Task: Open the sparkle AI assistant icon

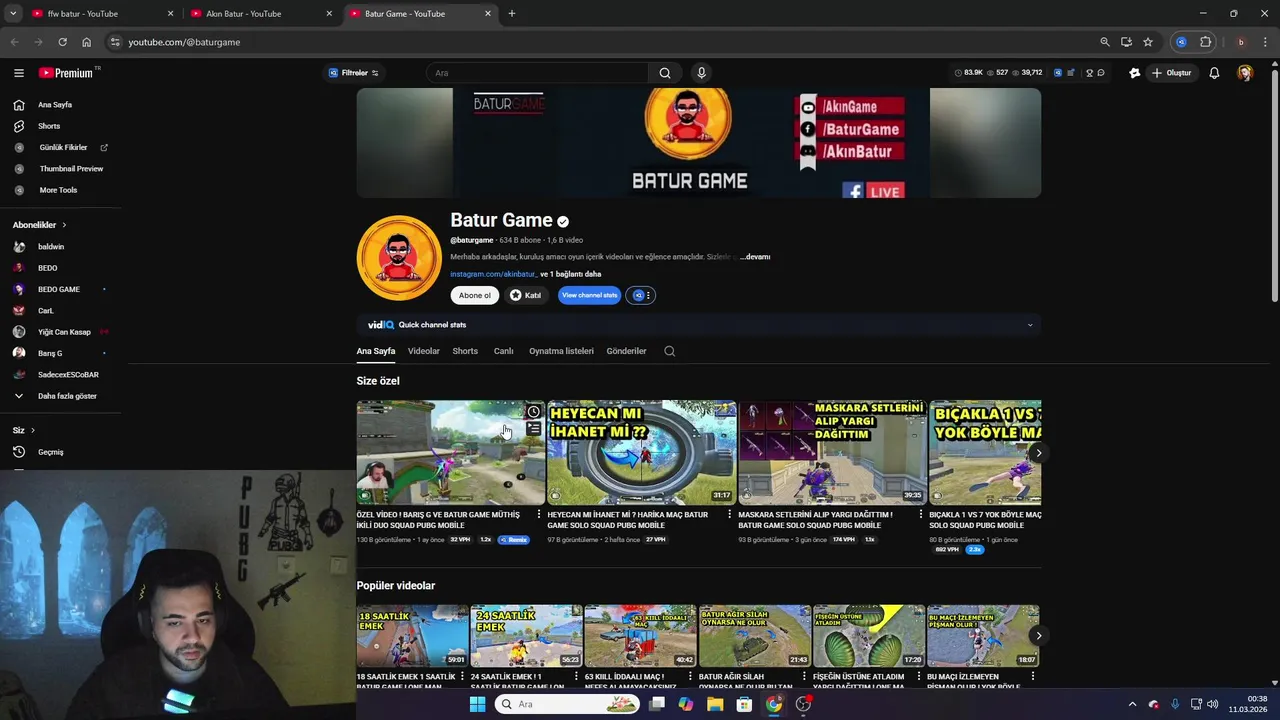Action: [x=1134, y=73]
